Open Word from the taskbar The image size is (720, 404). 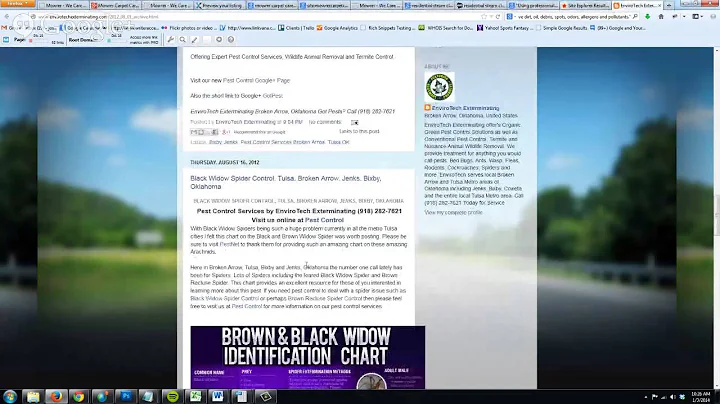(218, 397)
